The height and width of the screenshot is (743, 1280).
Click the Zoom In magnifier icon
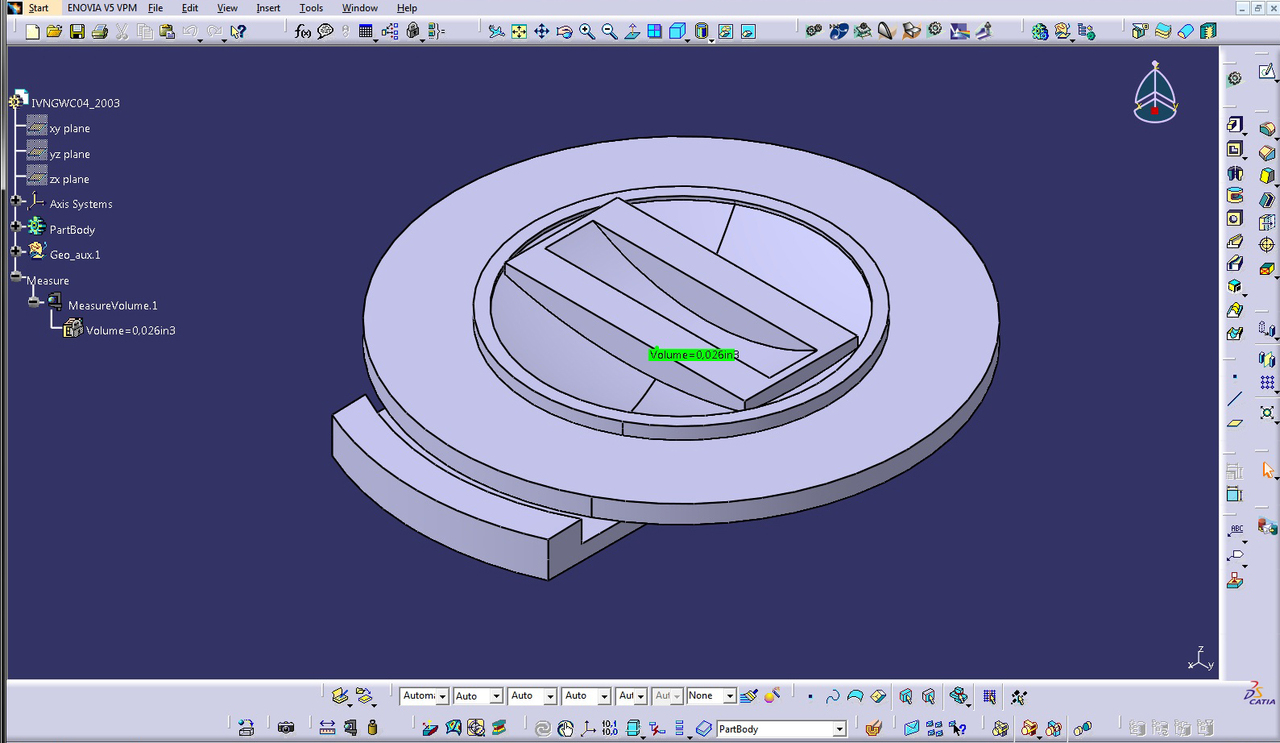coord(587,32)
